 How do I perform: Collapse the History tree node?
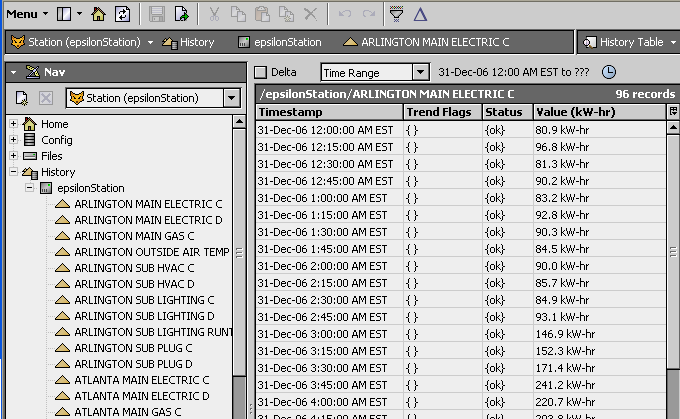pos(14,172)
